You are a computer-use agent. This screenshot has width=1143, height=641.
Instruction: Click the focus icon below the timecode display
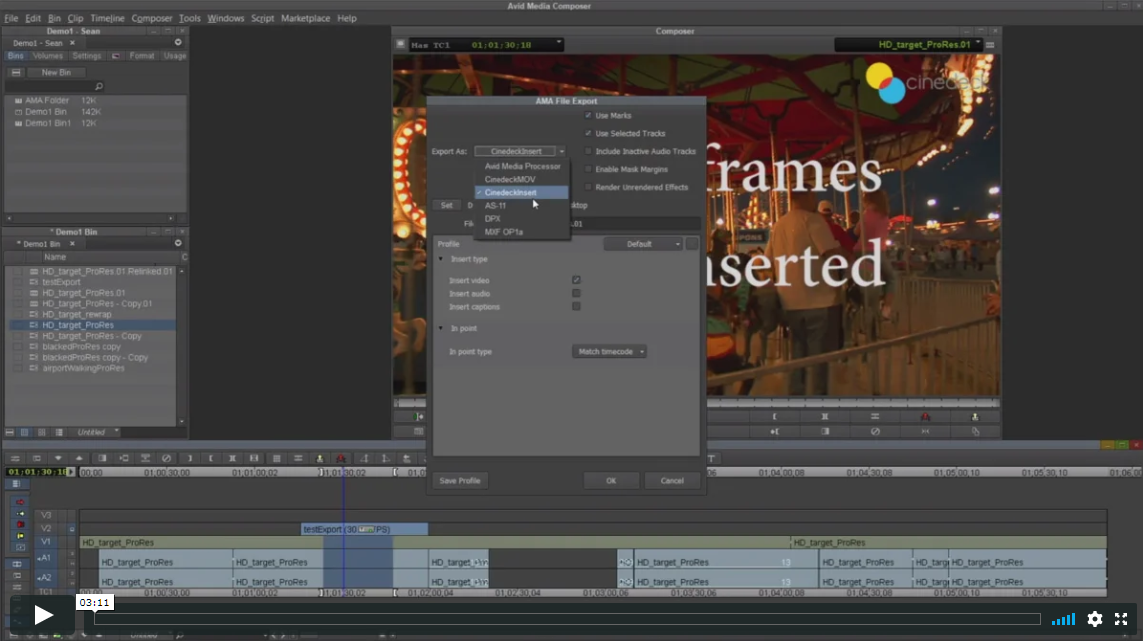click(x=16, y=483)
